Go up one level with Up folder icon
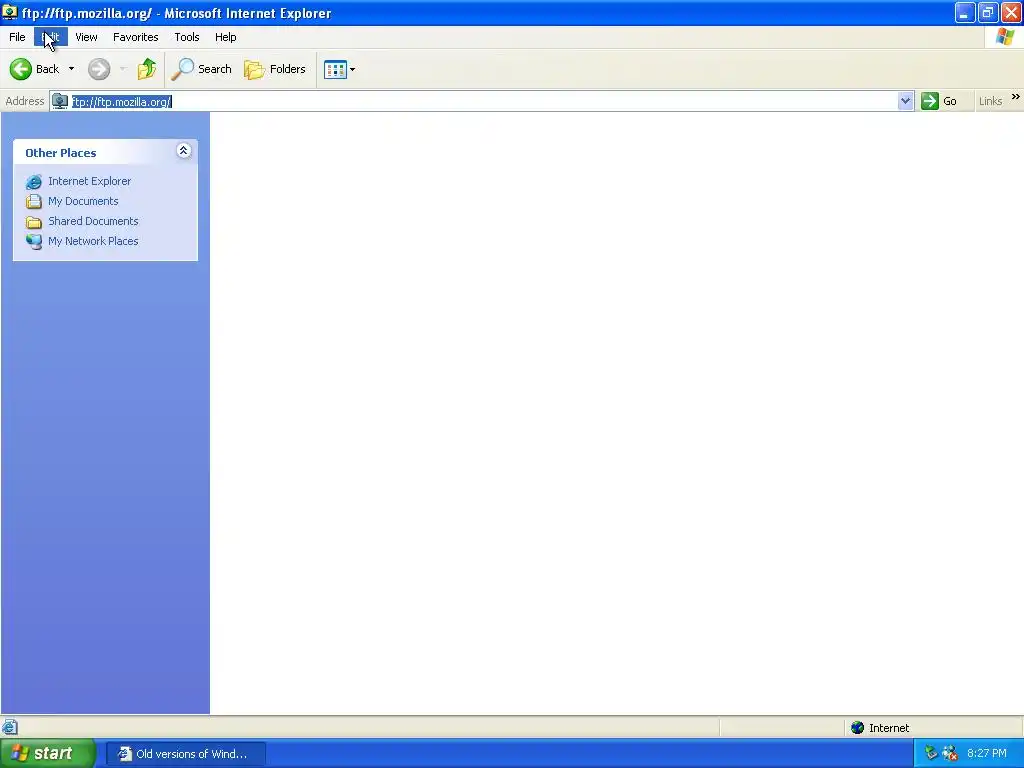This screenshot has height=768, width=1024. pyautogui.click(x=147, y=69)
